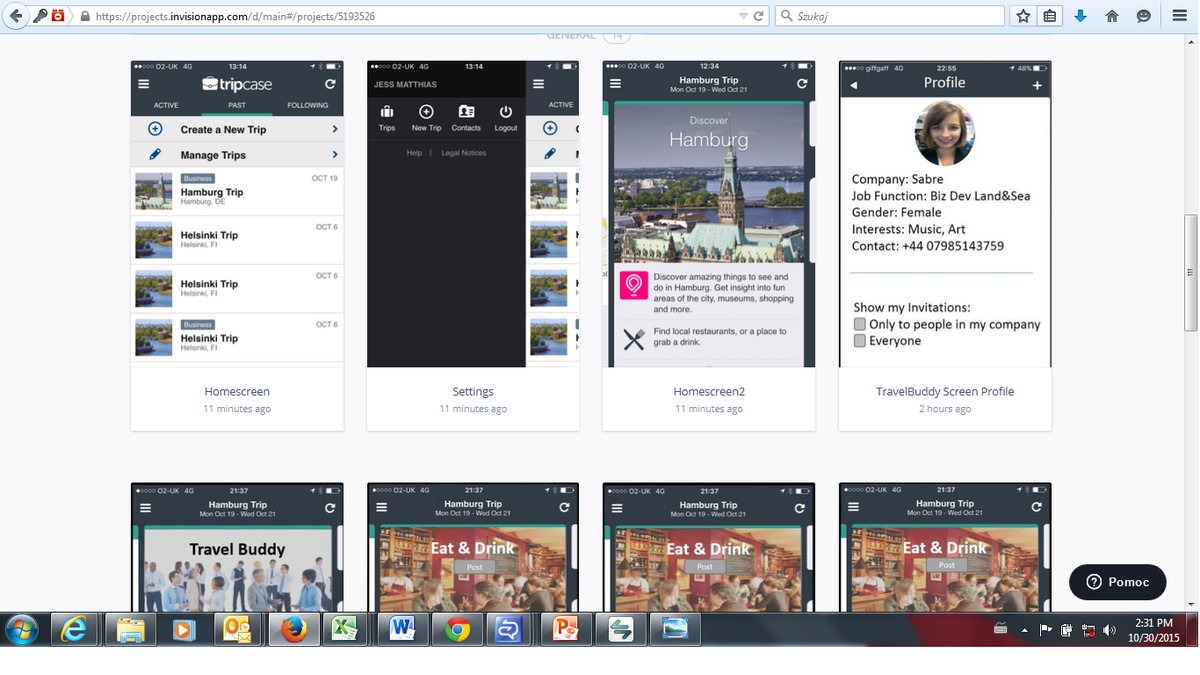
Task: Bookmark this page with the star icon
Action: (1023, 16)
